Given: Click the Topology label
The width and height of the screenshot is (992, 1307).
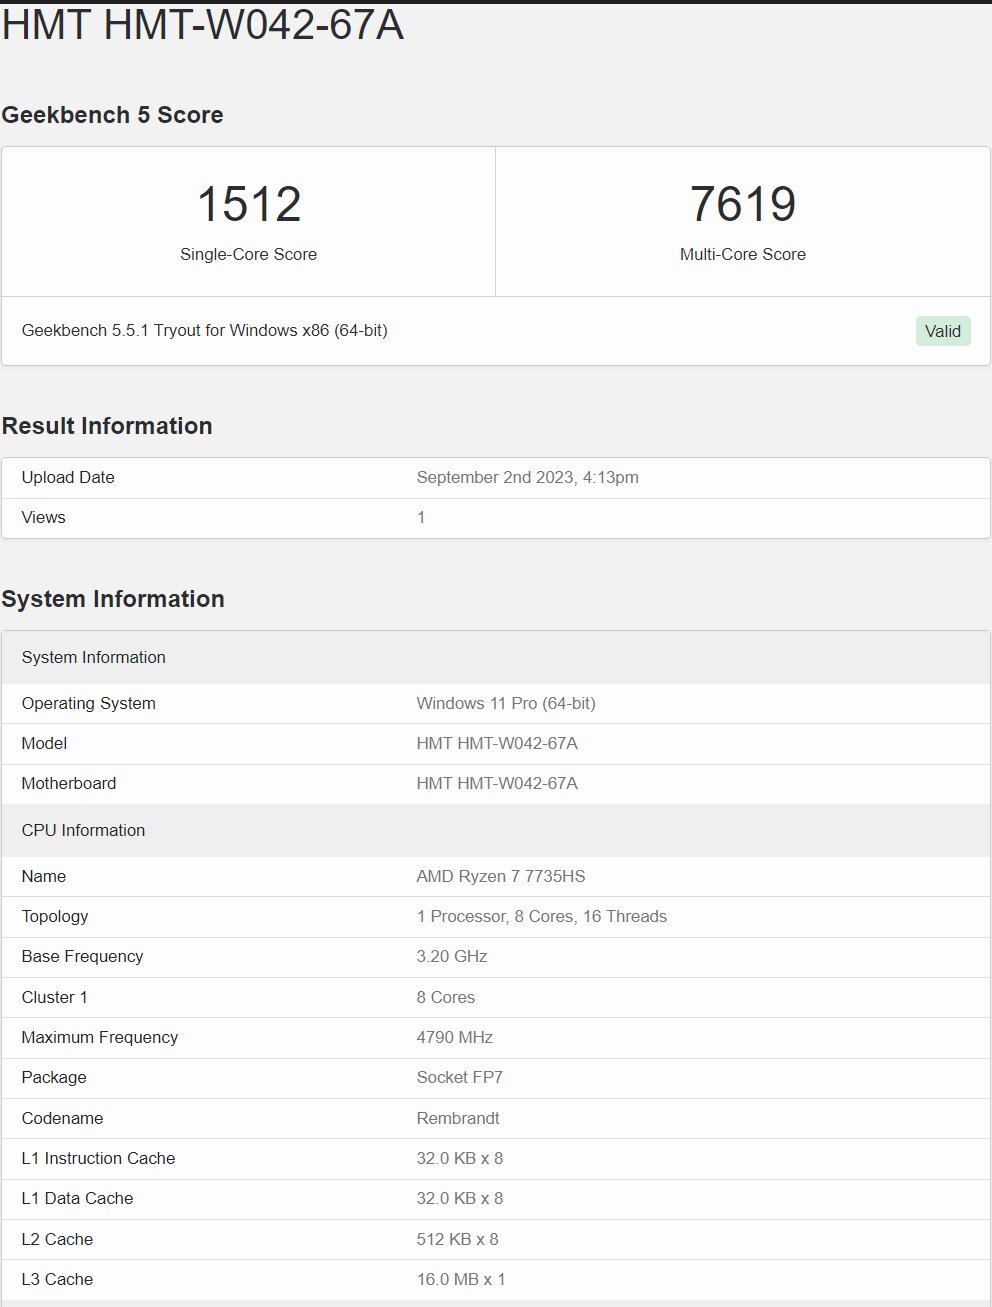Looking at the screenshot, I should pos(55,916).
